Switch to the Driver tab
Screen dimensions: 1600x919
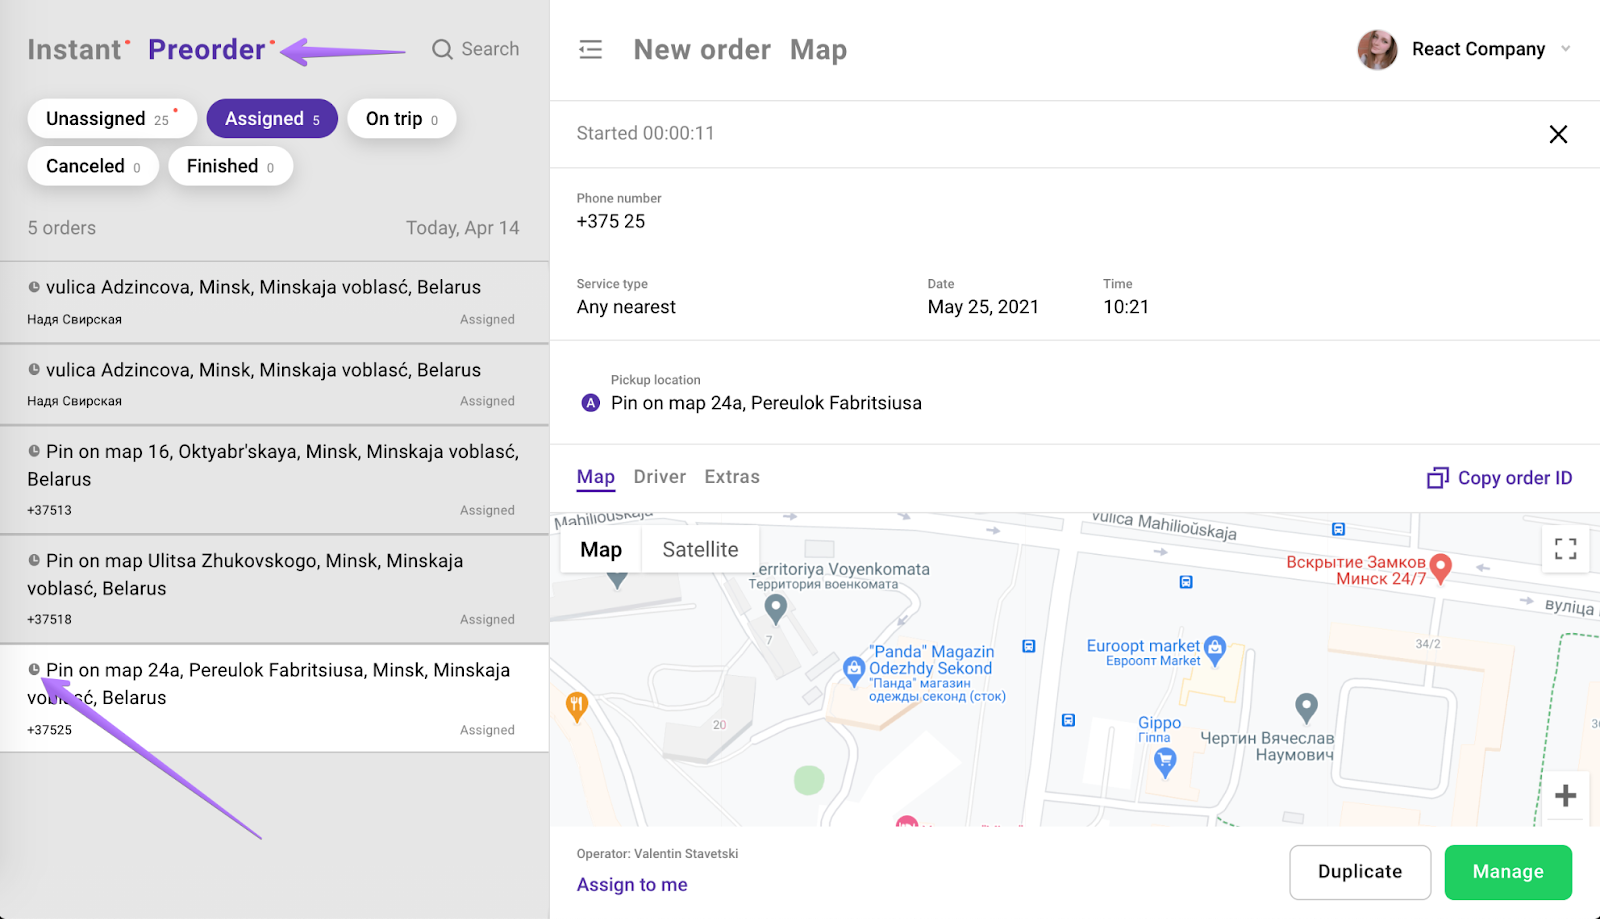tap(660, 477)
